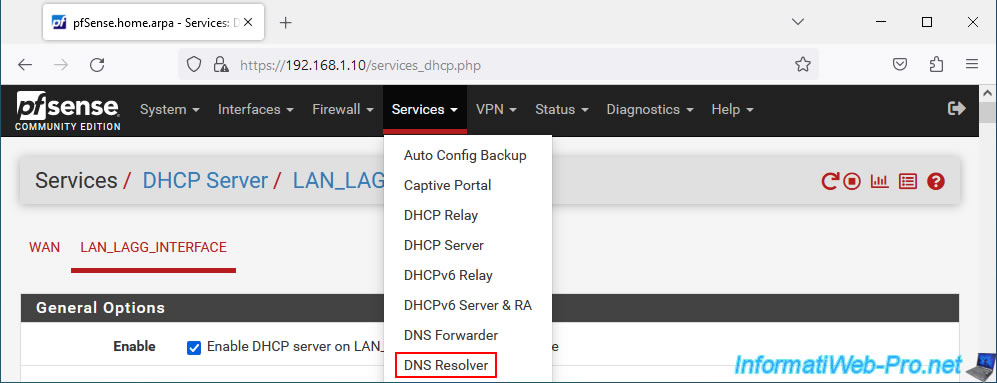The width and height of the screenshot is (997, 383).
Task: Open the related log entries icon
Action: (x=907, y=182)
